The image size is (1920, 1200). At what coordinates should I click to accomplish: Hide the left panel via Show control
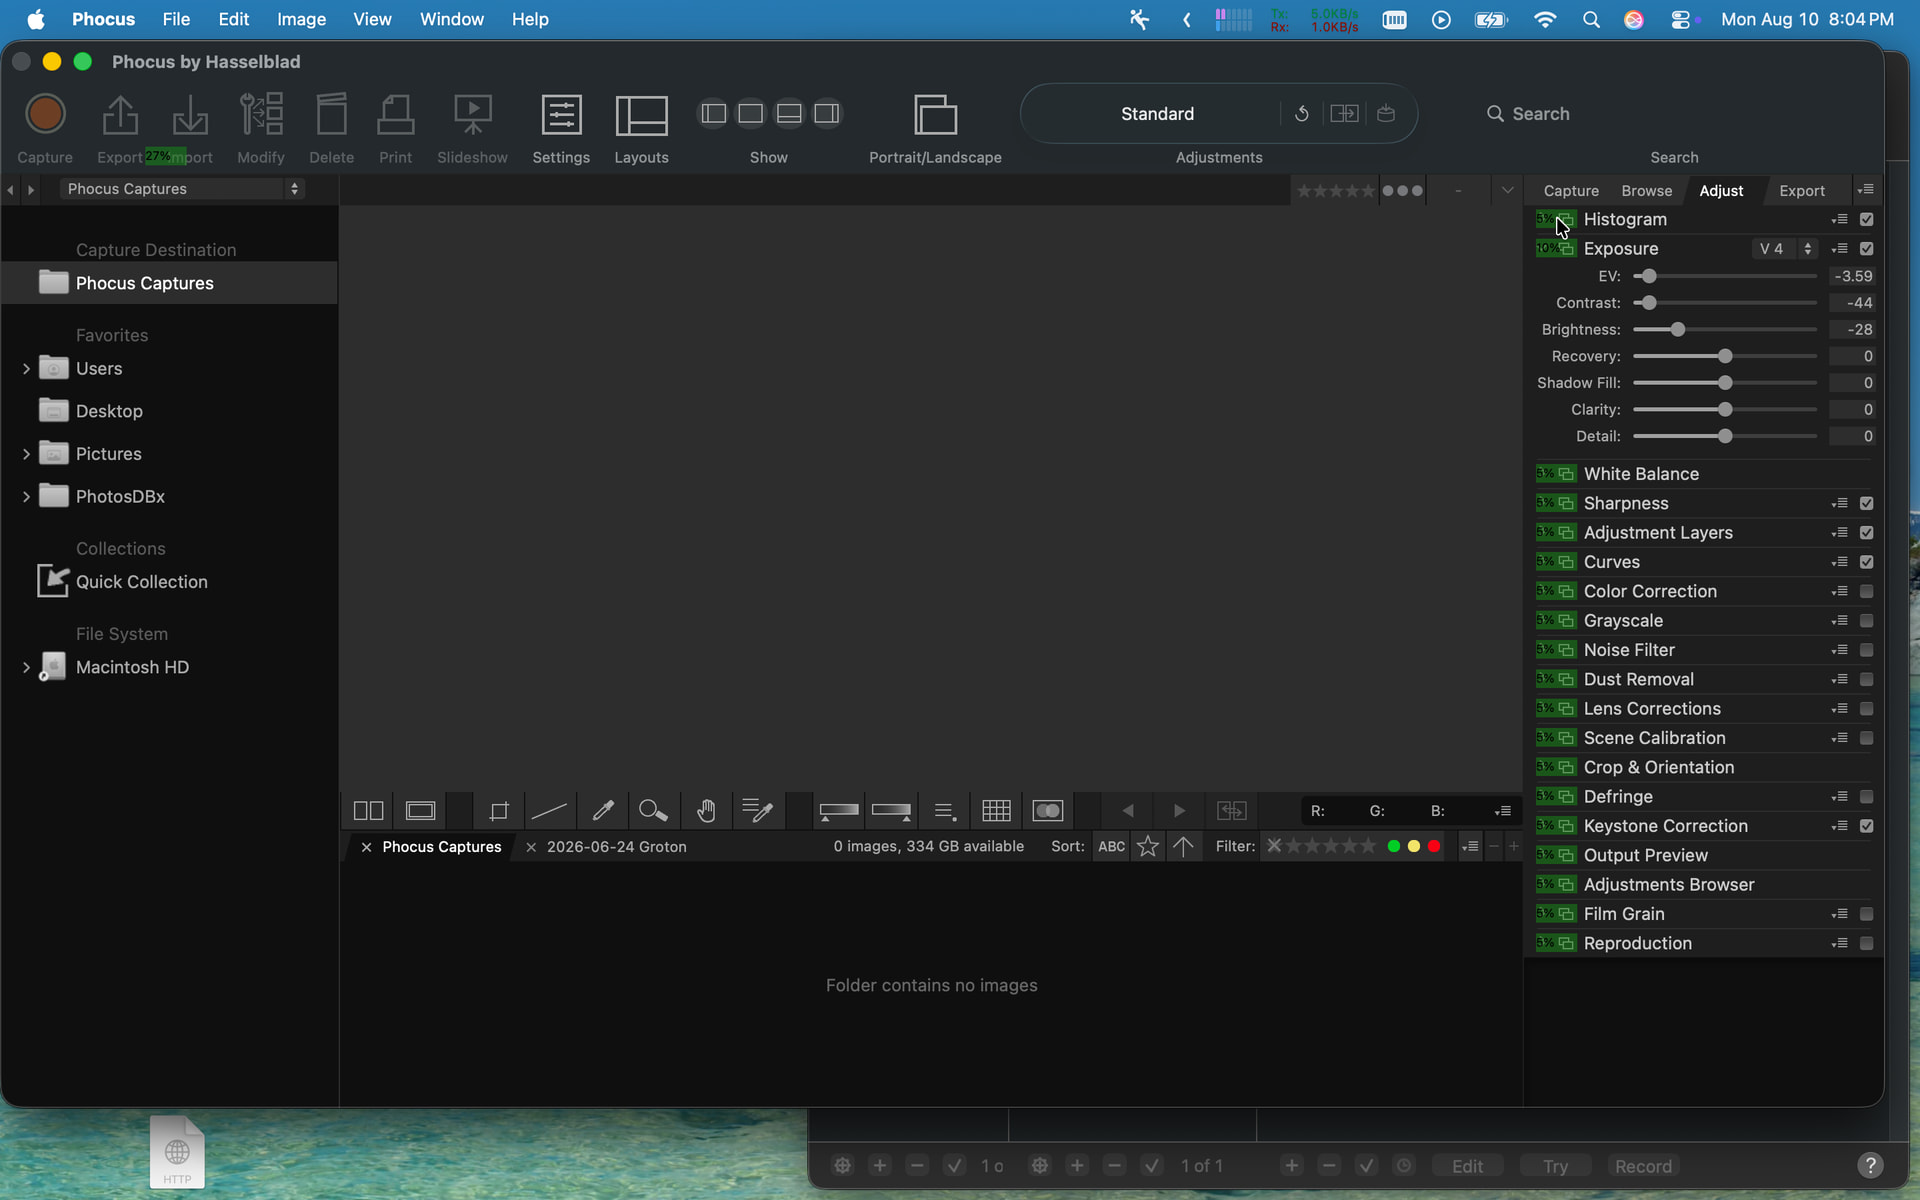[x=713, y=114]
